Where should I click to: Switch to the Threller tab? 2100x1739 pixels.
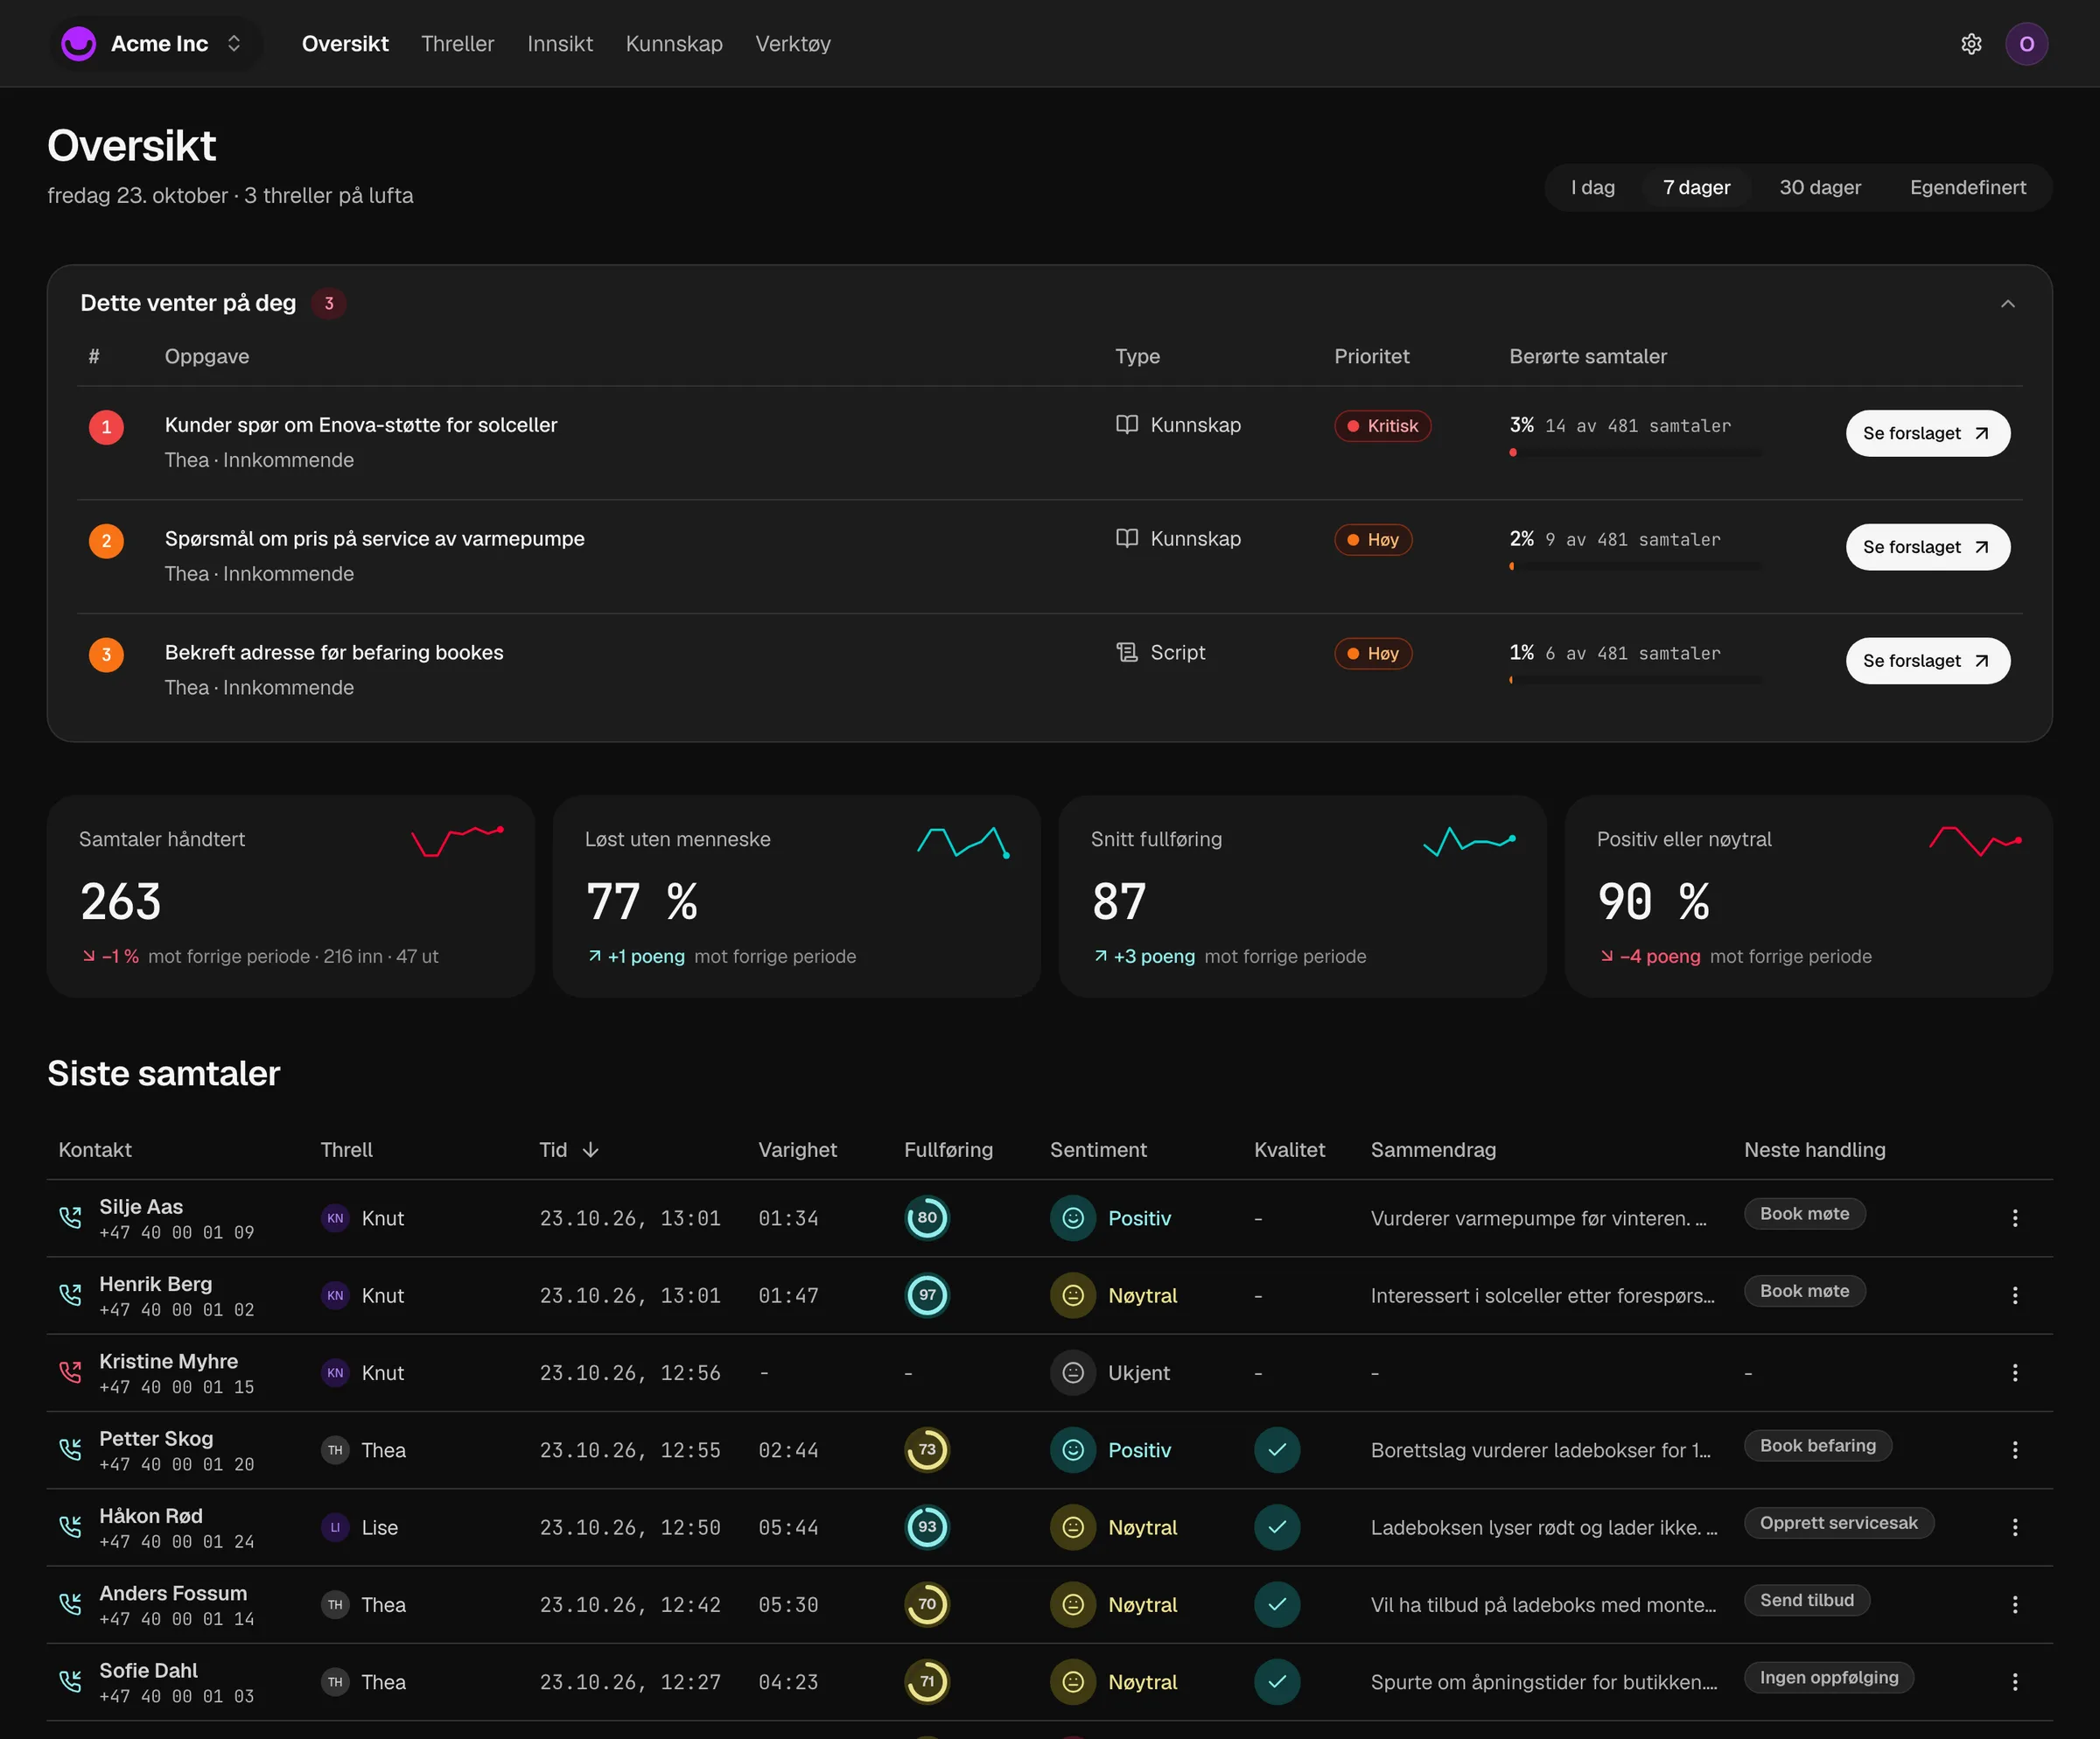coord(457,44)
